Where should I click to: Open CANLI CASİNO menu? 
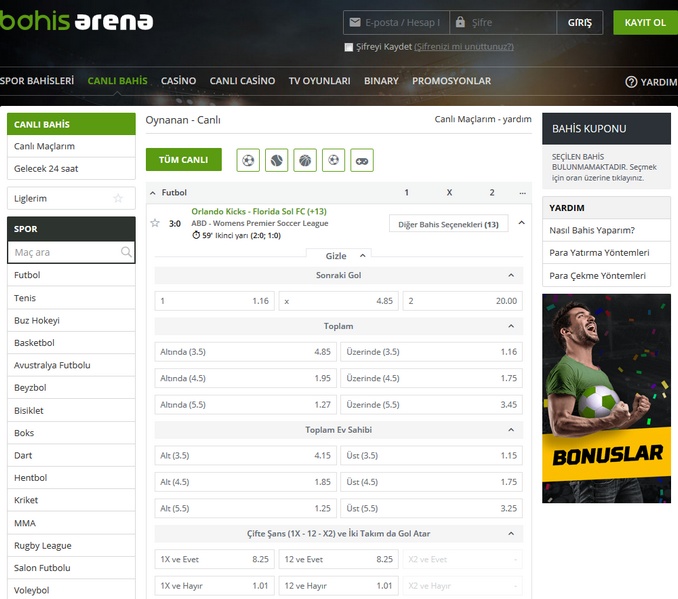[x=242, y=81]
